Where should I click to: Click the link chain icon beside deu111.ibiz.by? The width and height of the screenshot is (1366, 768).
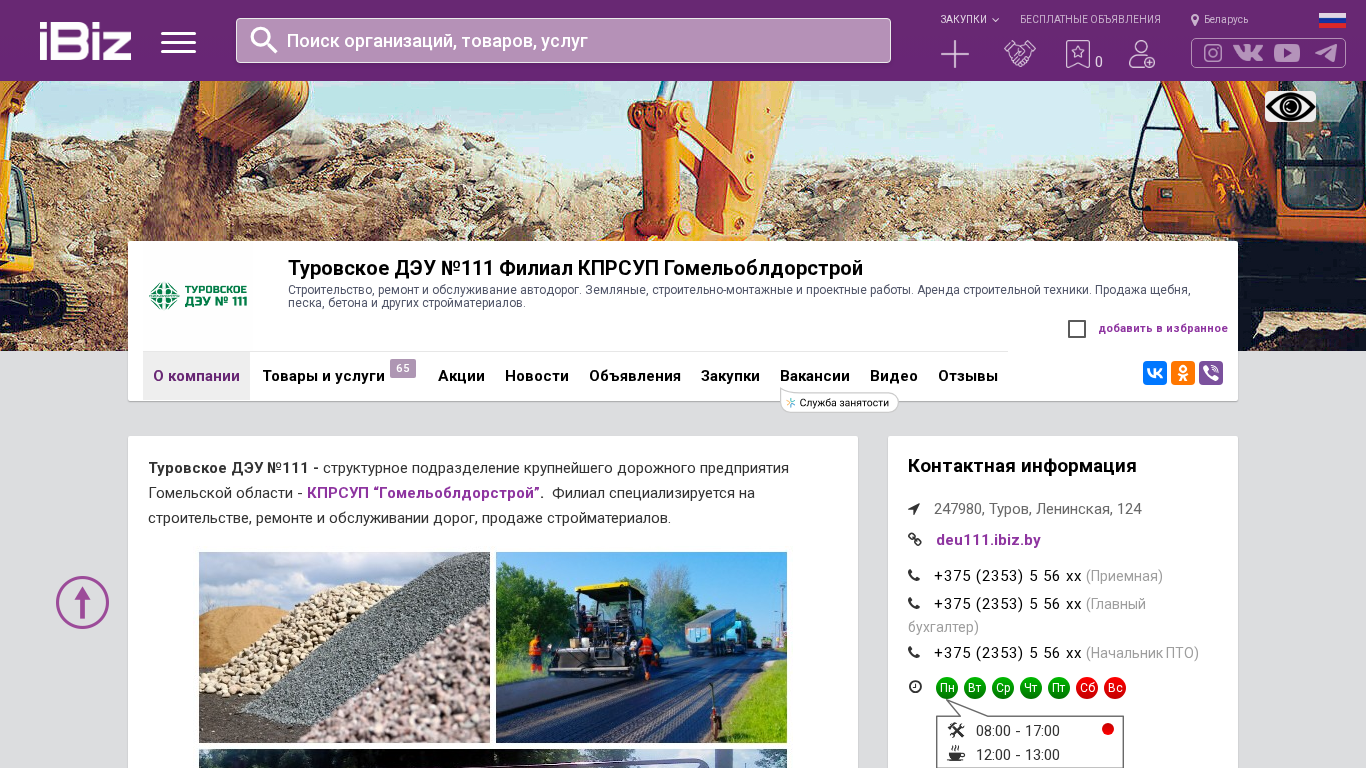(915, 539)
